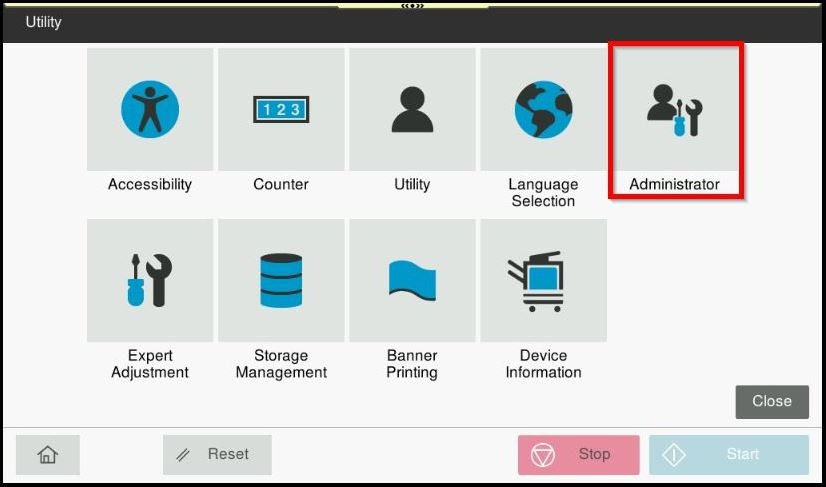Click the Administrator text label

pos(674,185)
